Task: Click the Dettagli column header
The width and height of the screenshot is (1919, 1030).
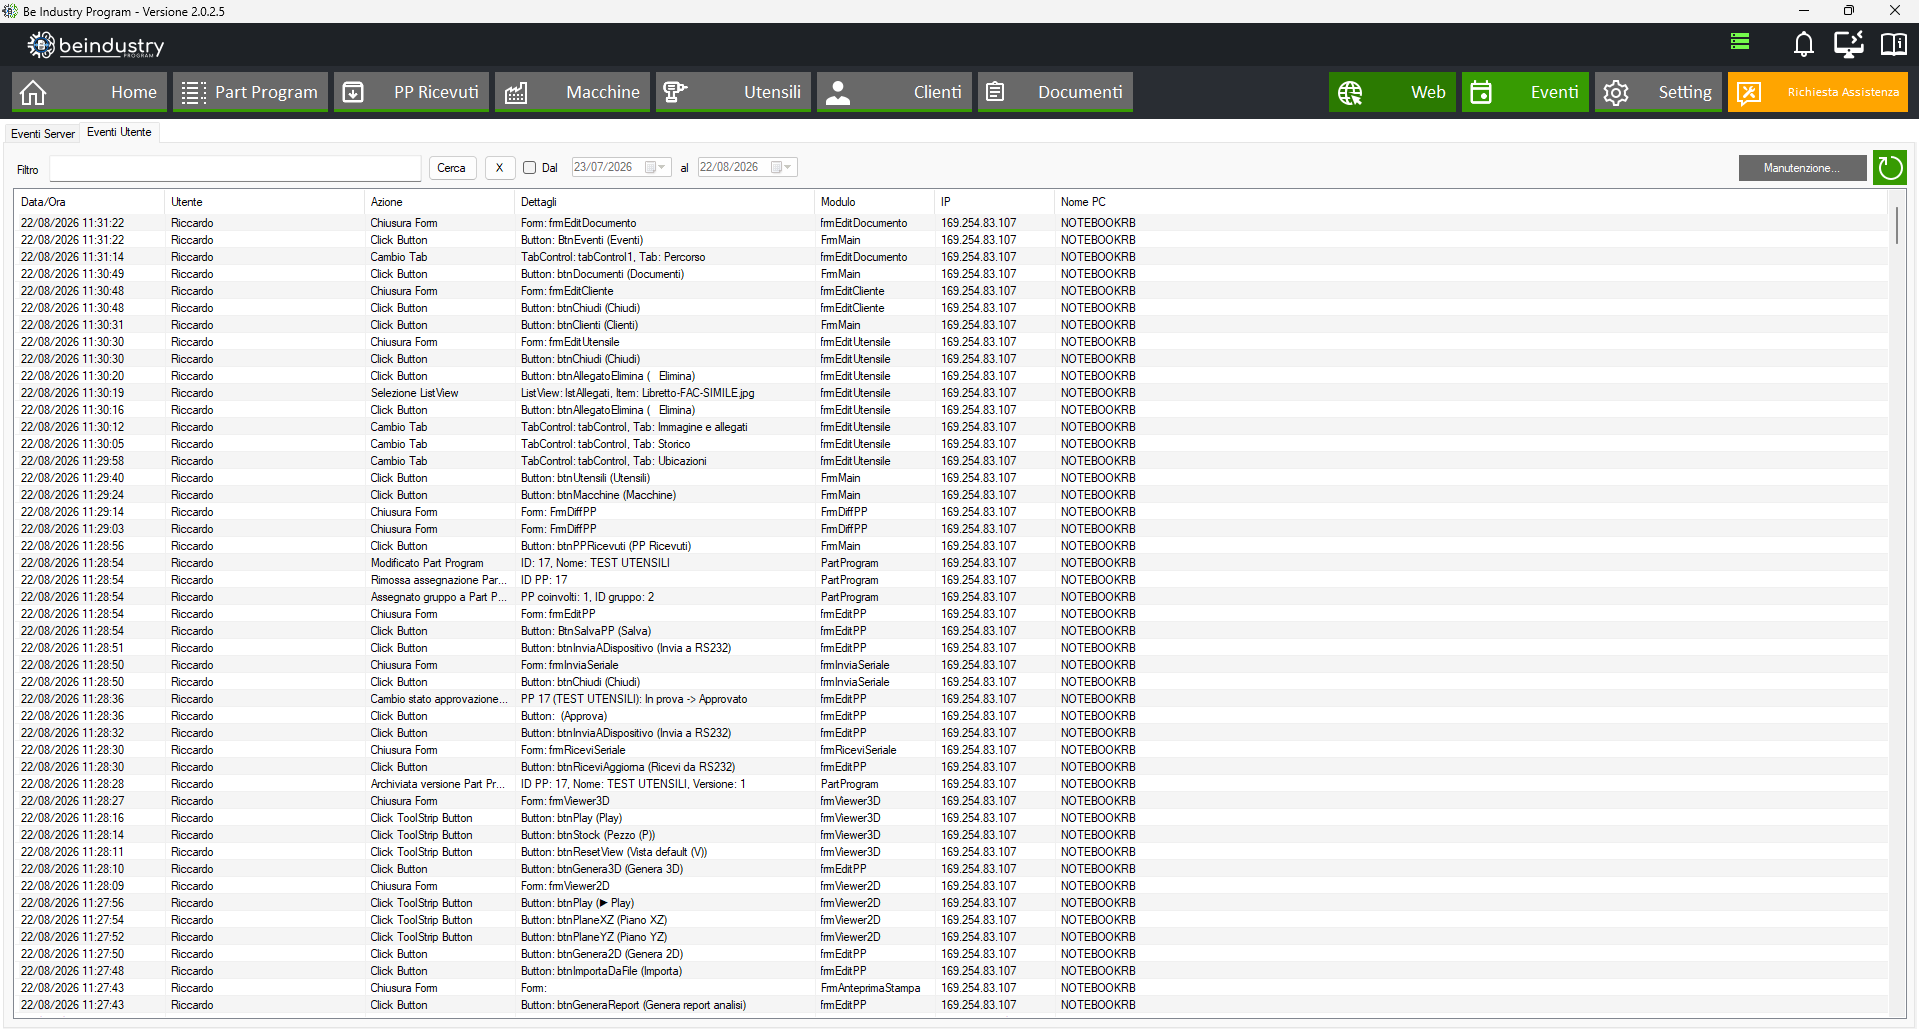Action: (663, 202)
